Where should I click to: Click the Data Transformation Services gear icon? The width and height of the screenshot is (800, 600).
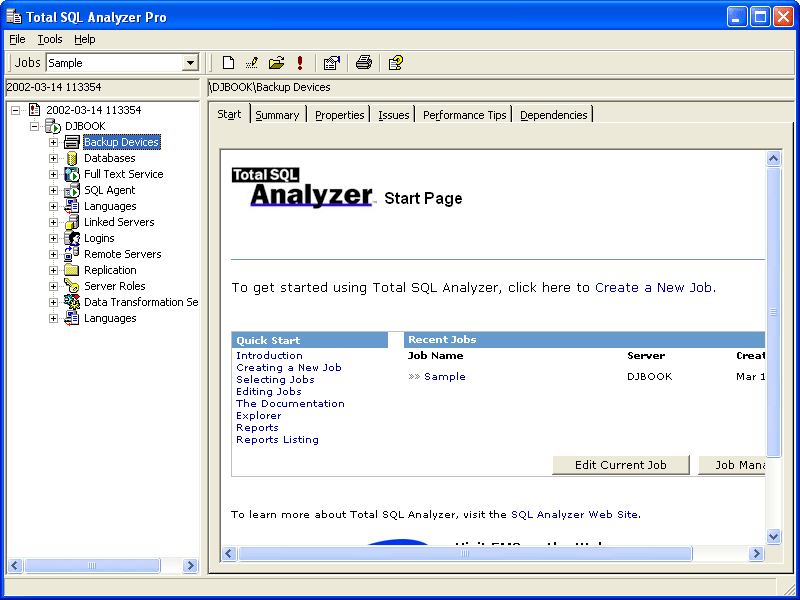coord(72,302)
